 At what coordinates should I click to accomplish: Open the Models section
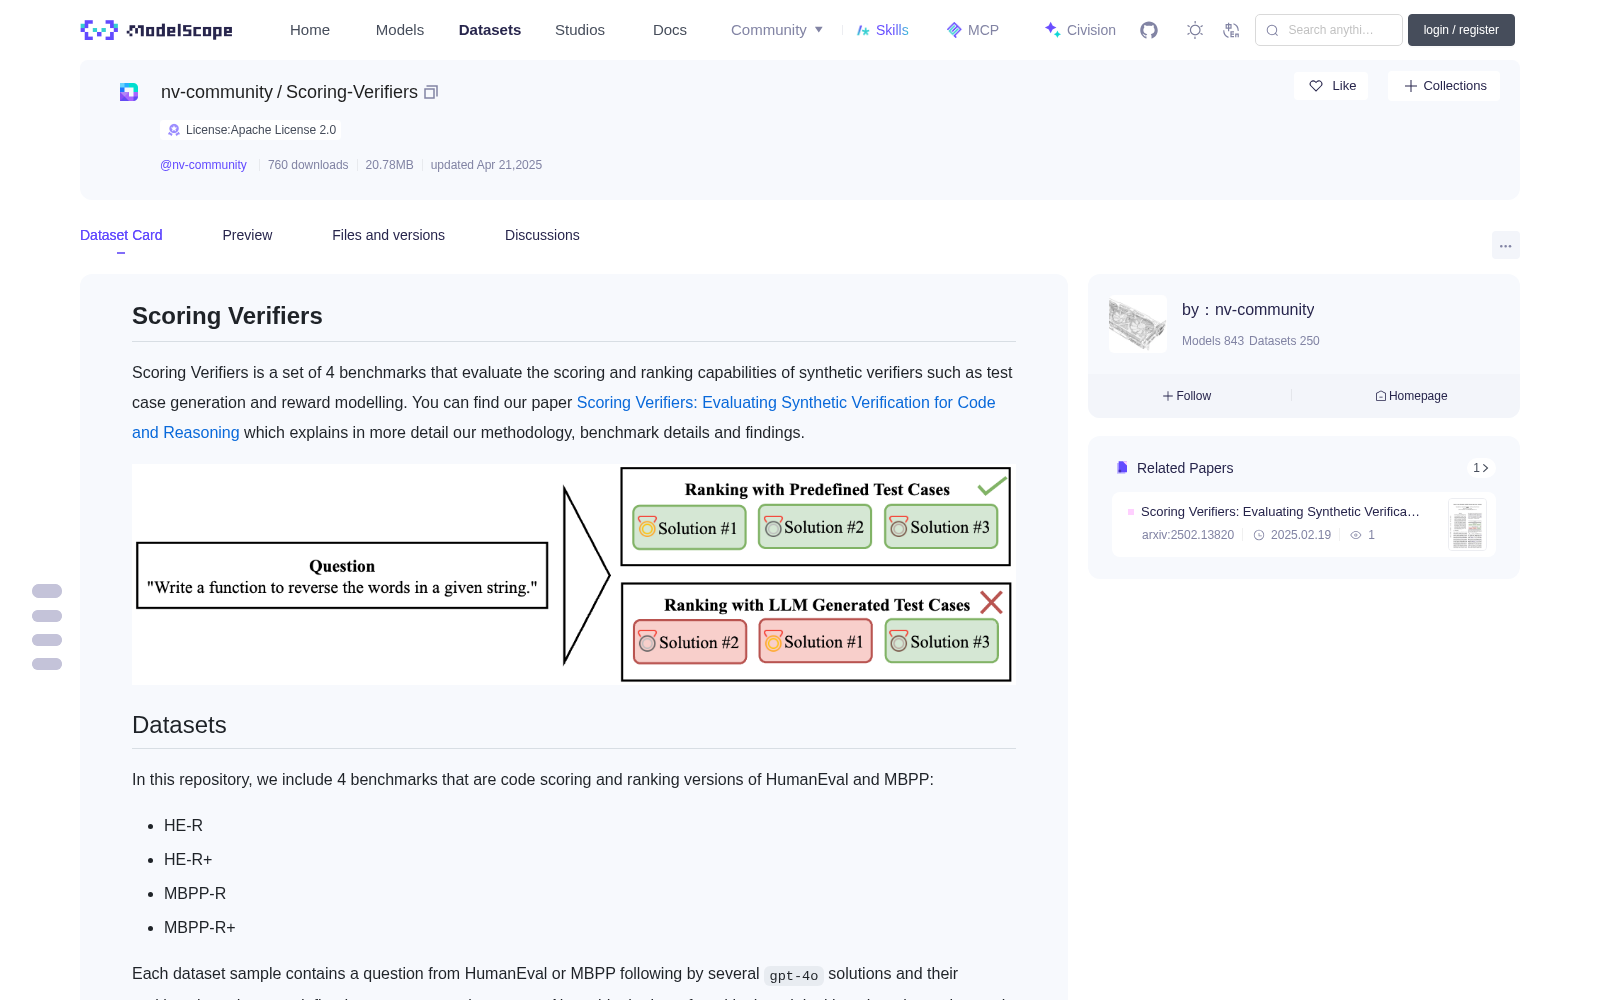click(400, 30)
